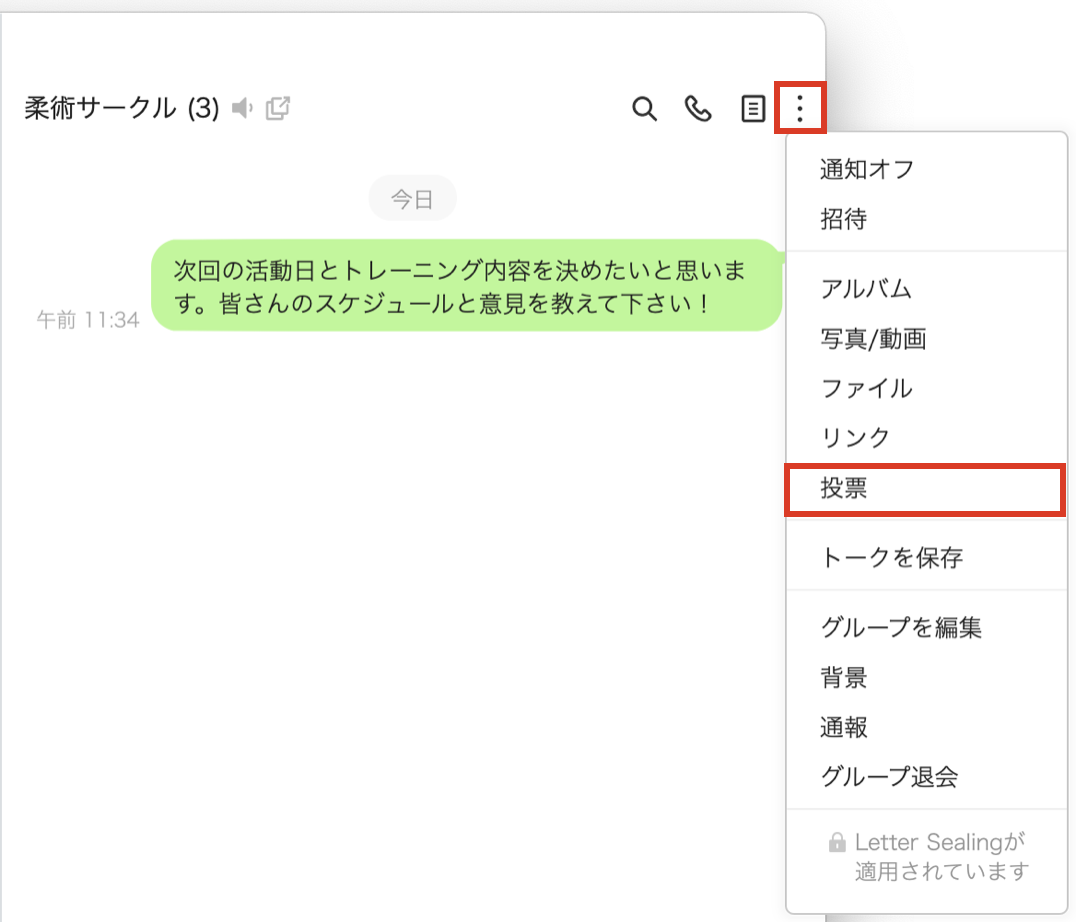Screen dimensions: 1076x922
Task: Select トークを保存 option
Action: (926, 557)
